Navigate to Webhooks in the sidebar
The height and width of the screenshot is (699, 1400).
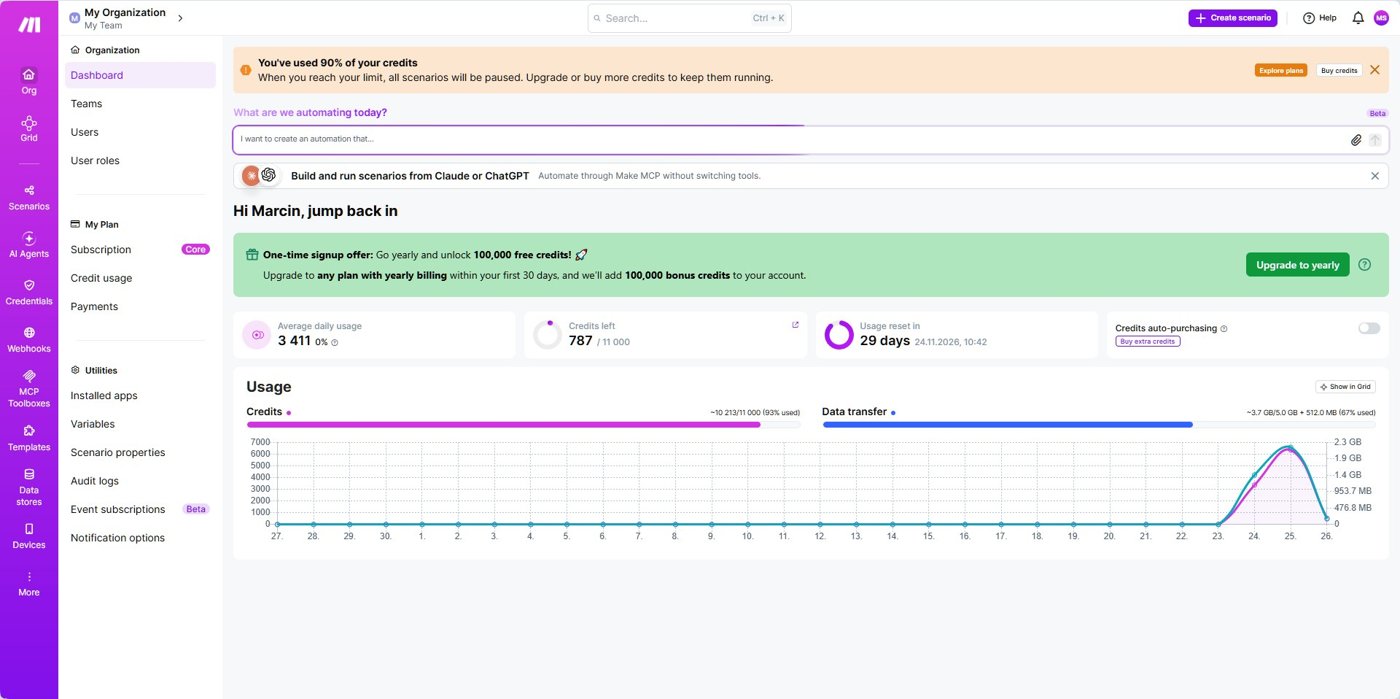[x=29, y=340]
